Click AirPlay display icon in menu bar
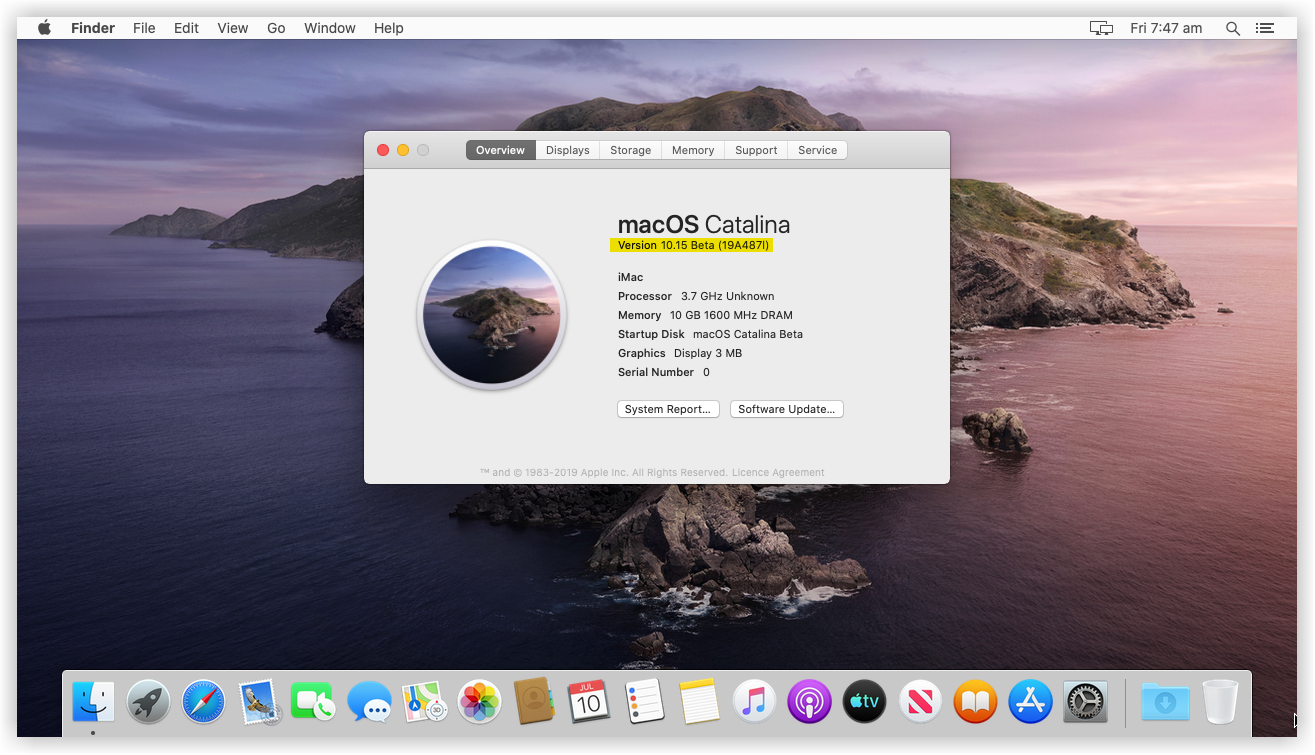The height and width of the screenshot is (755, 1315). coord(1101,28)
